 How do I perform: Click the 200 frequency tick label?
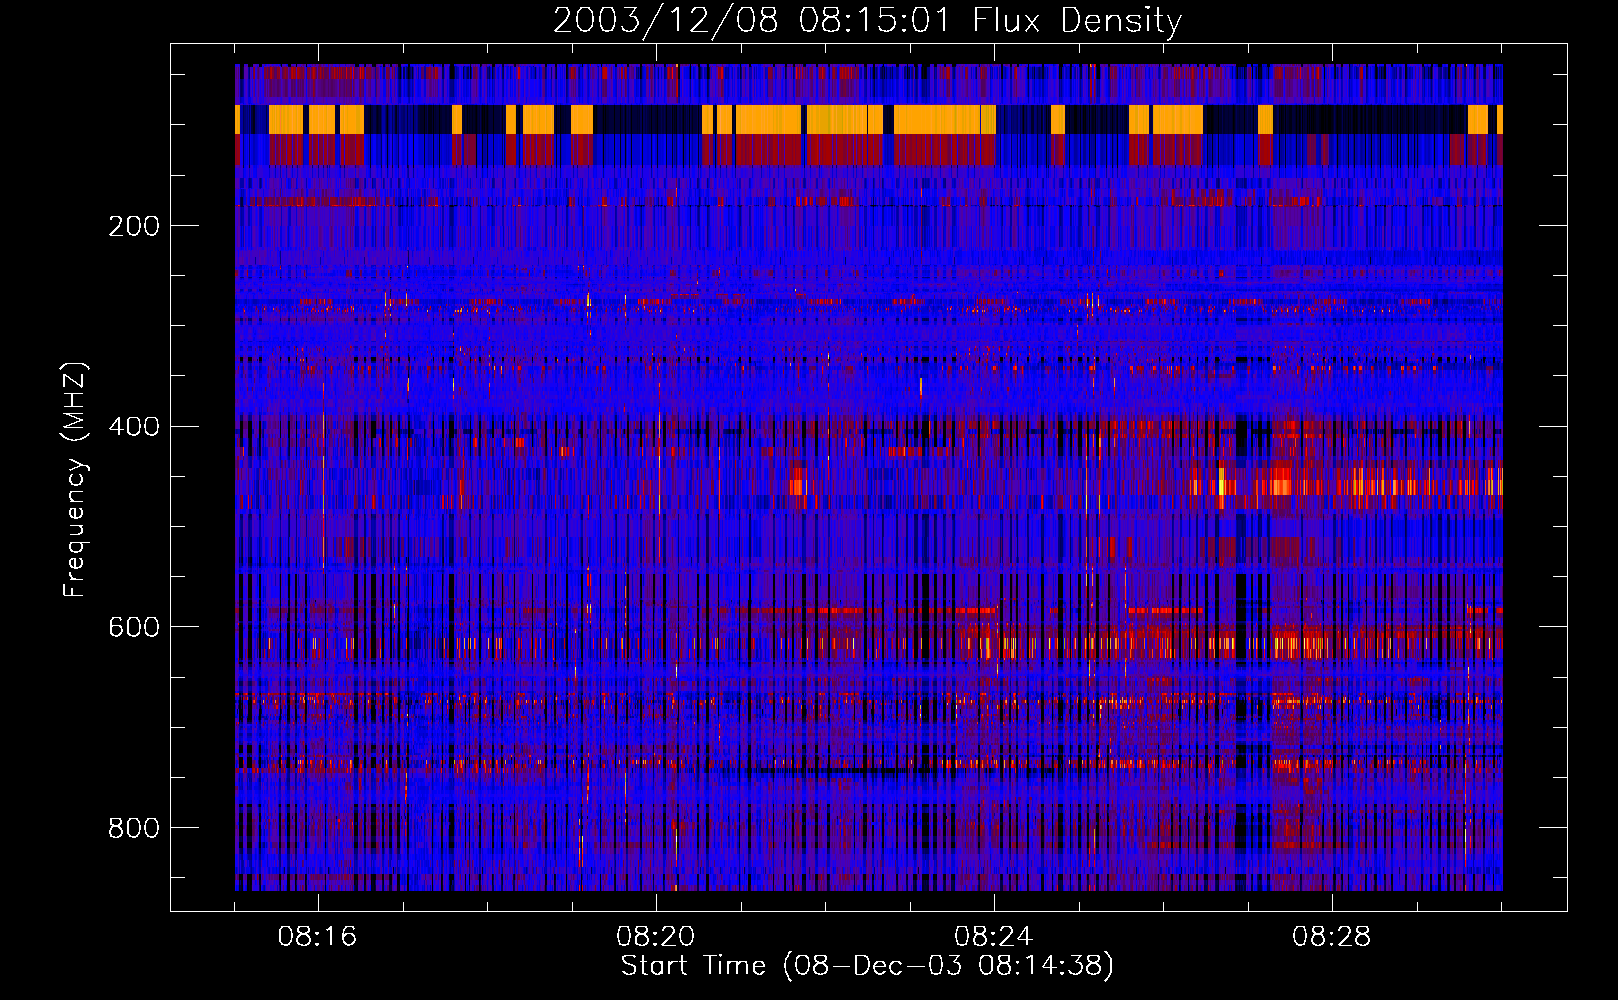134,226
